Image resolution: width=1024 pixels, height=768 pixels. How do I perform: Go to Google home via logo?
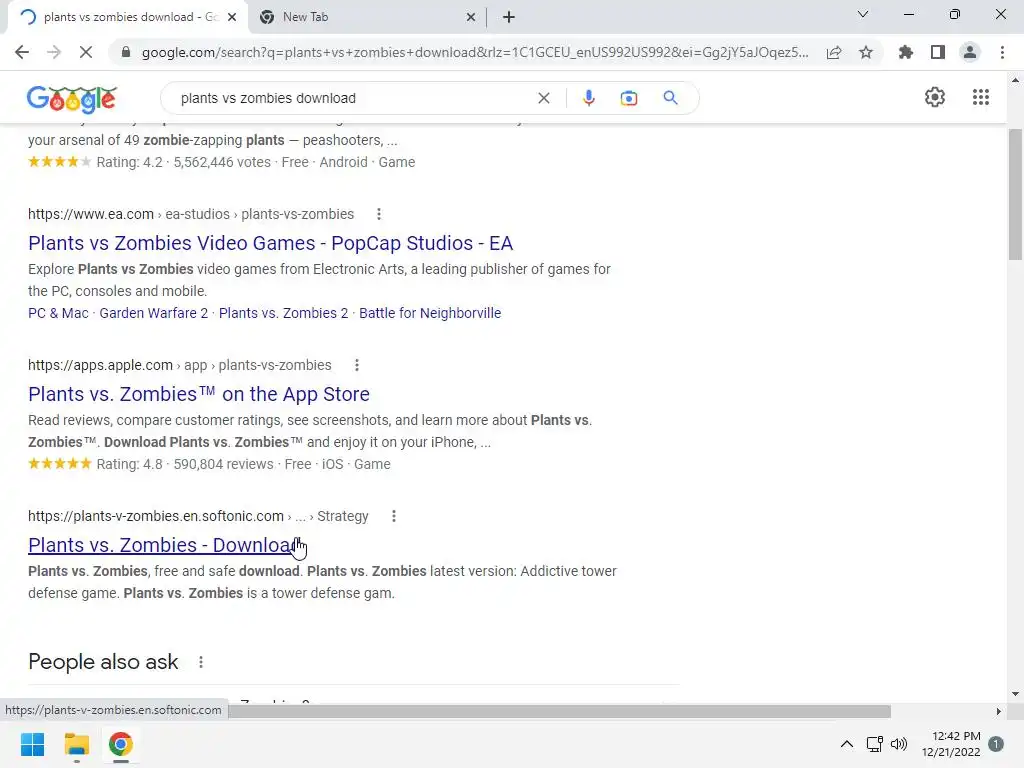point(72,99)
